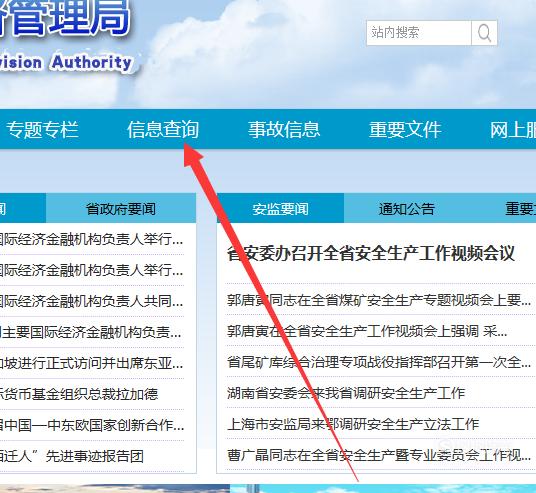Open article 湖南省安委会来我省调研安全生产工作
This screenshot has width=536, height=493.
(346, 393)
